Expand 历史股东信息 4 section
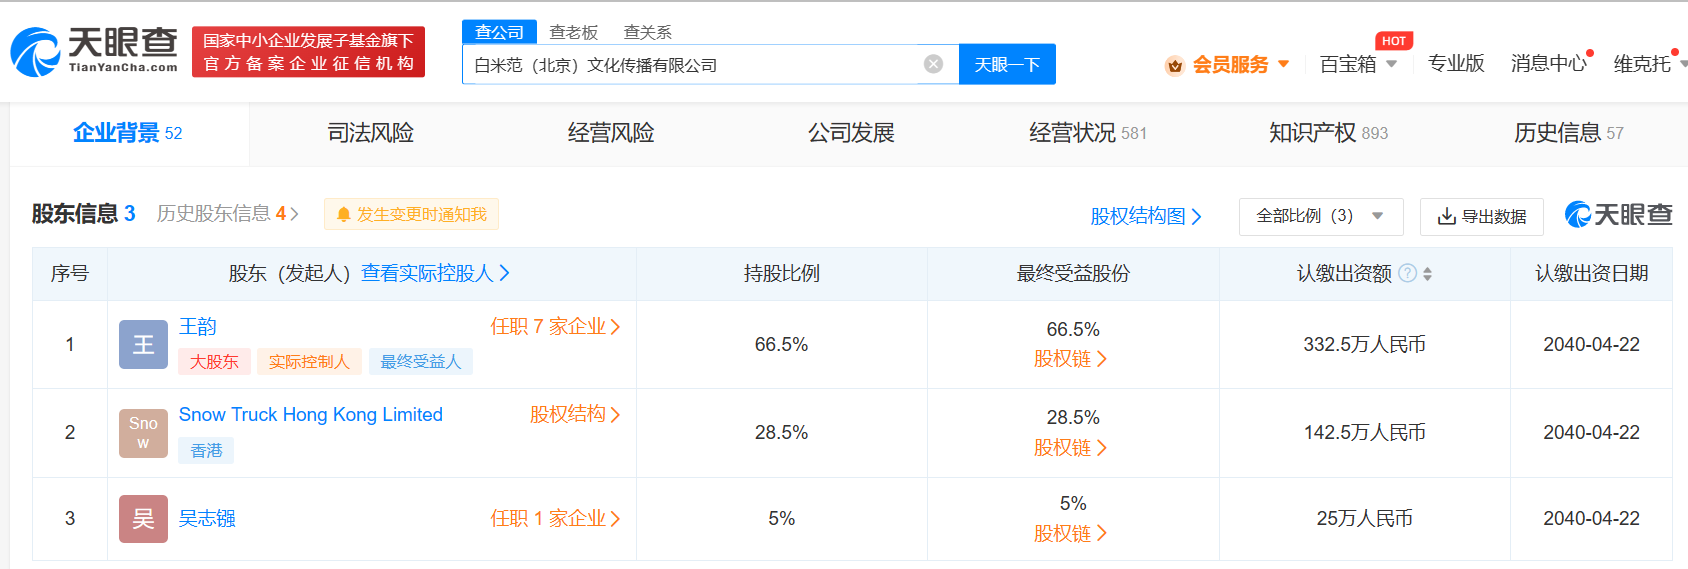 click(228, 213)
